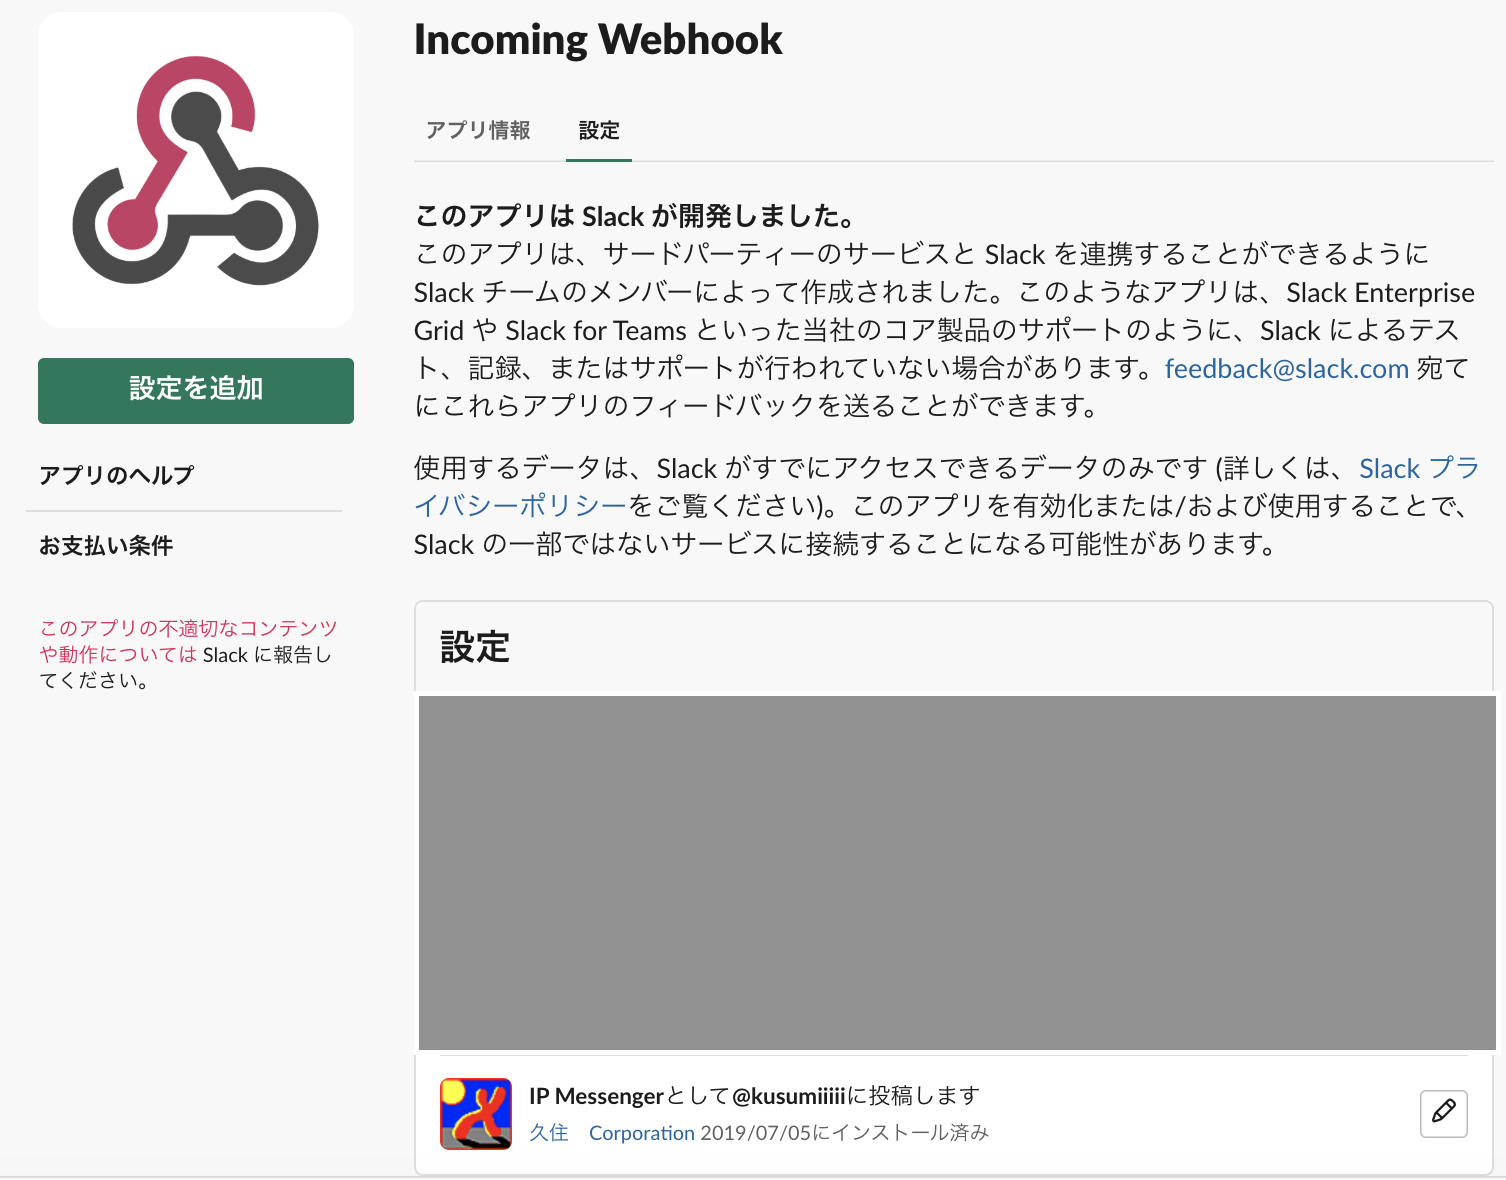This screenshot has width=1506, height=1180.
Task: Click the IP Messenger app icon
Action: pyautogui.click(x=476, y=1113)
